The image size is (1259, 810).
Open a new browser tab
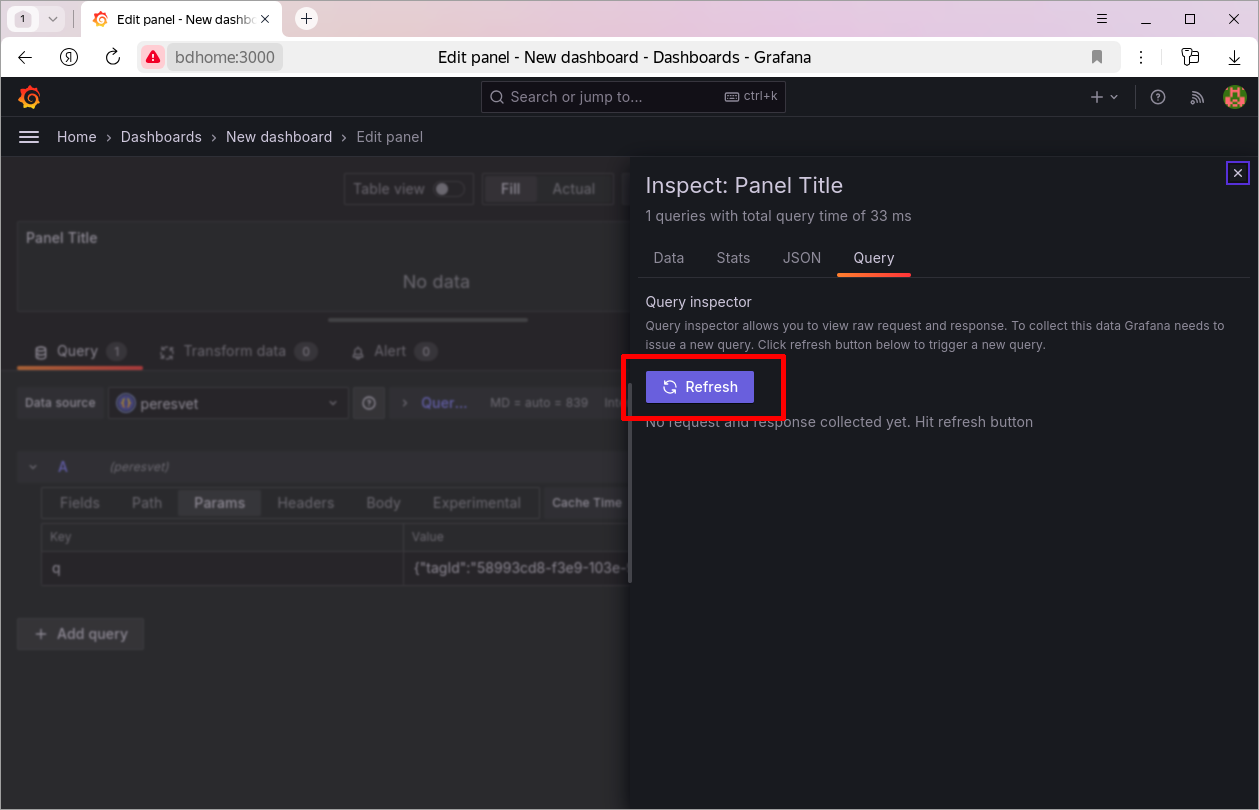[307, 18]
